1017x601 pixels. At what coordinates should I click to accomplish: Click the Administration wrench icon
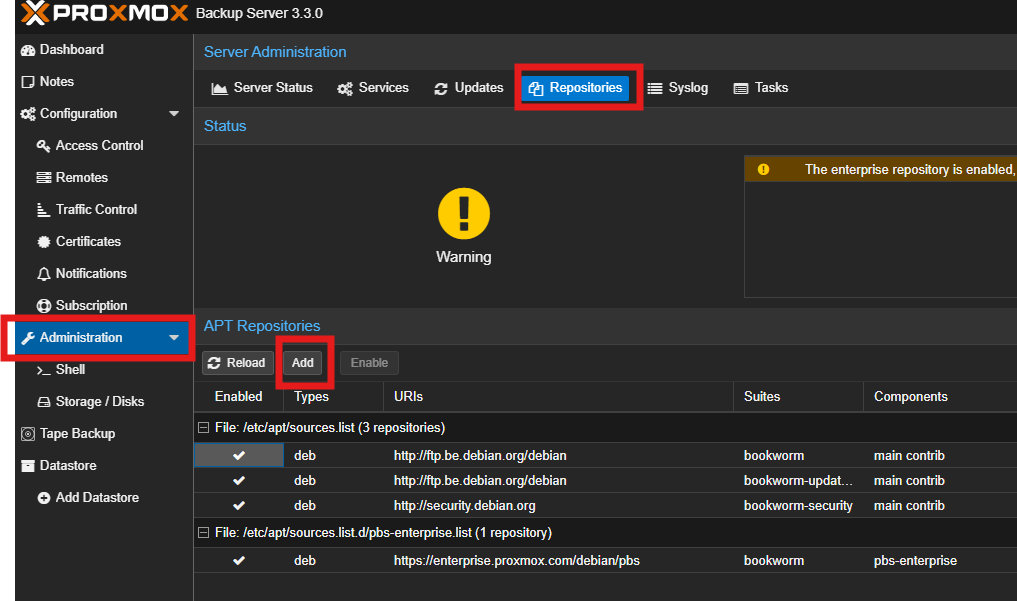pos(28,338)
